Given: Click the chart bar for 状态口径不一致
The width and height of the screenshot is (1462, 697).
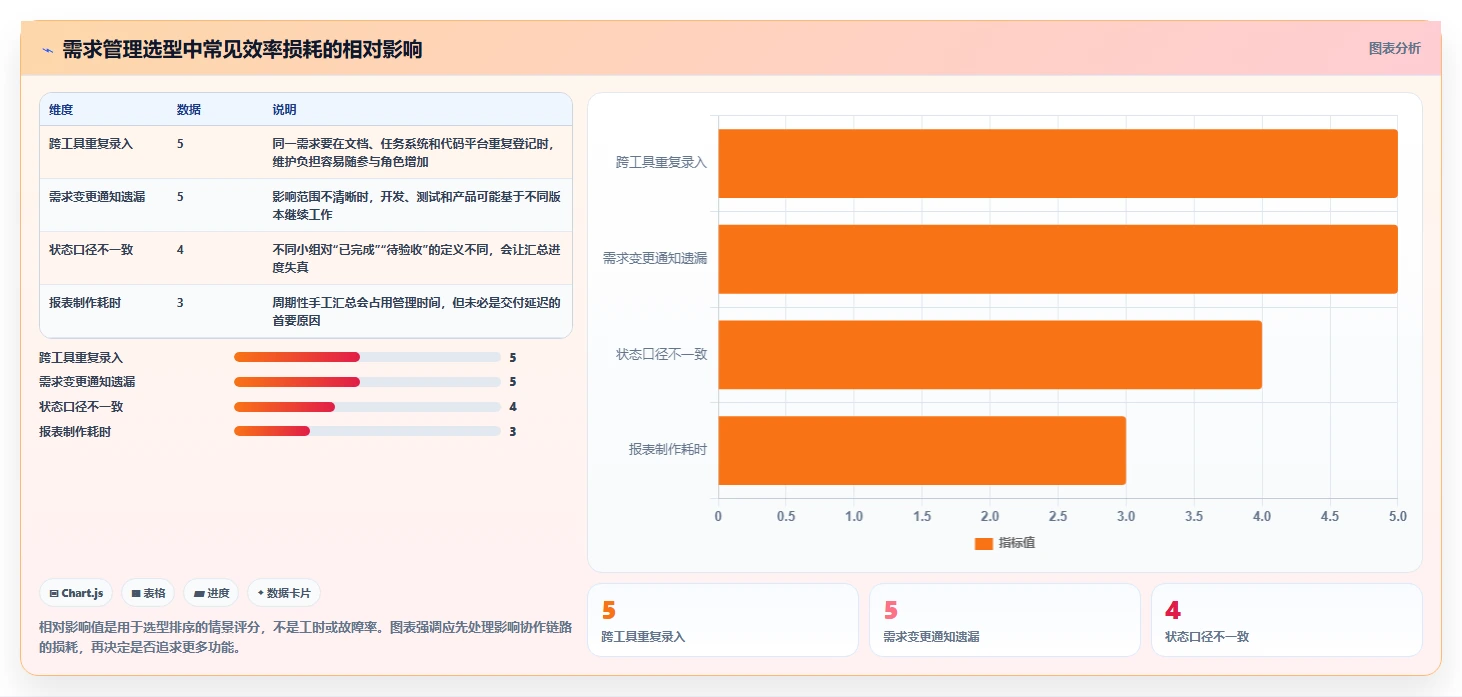Looking at the screenshot, I should [x=990, y=355].
